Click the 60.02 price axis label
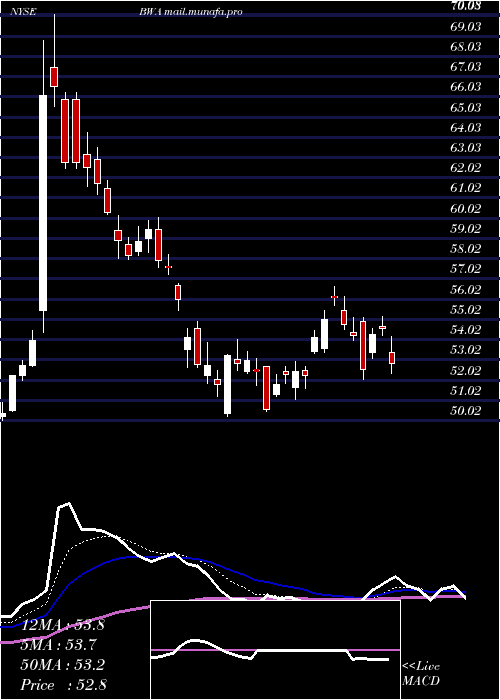 click(466, 209)
